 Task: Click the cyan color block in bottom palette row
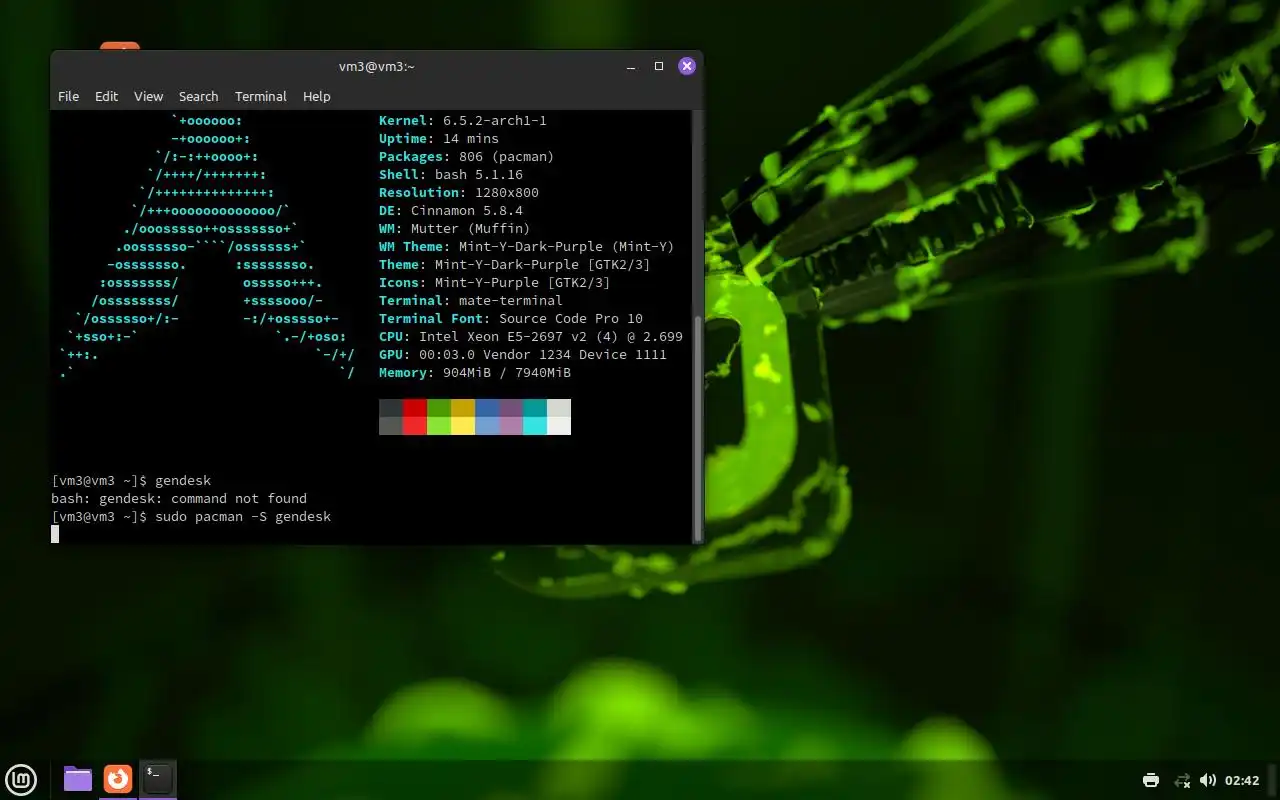coord(535,426)
